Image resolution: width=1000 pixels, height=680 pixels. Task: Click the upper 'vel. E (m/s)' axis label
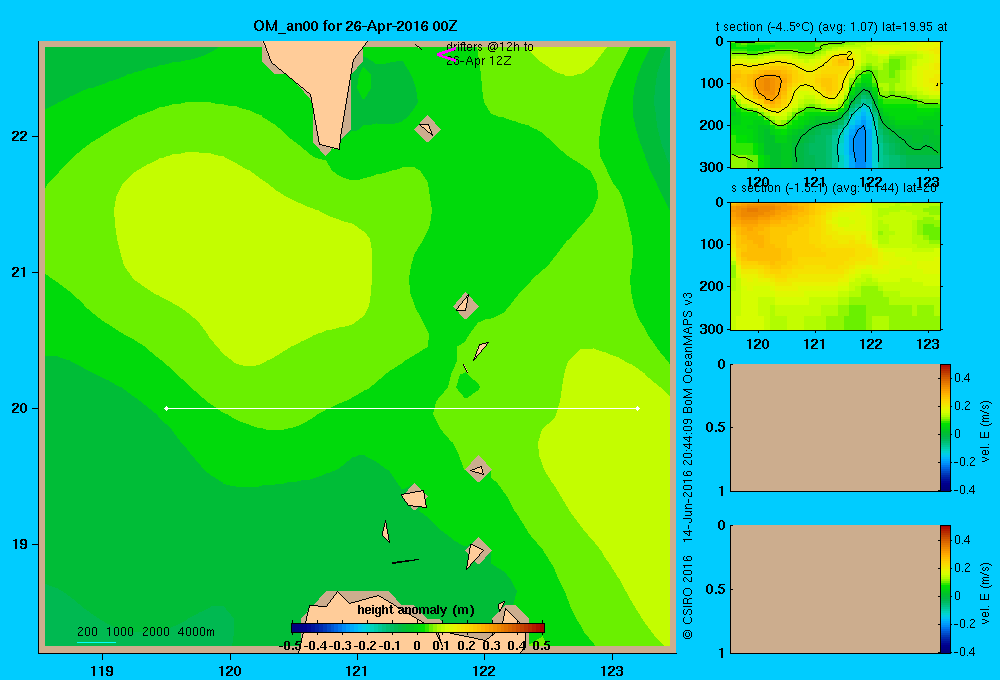pos(986,431)
